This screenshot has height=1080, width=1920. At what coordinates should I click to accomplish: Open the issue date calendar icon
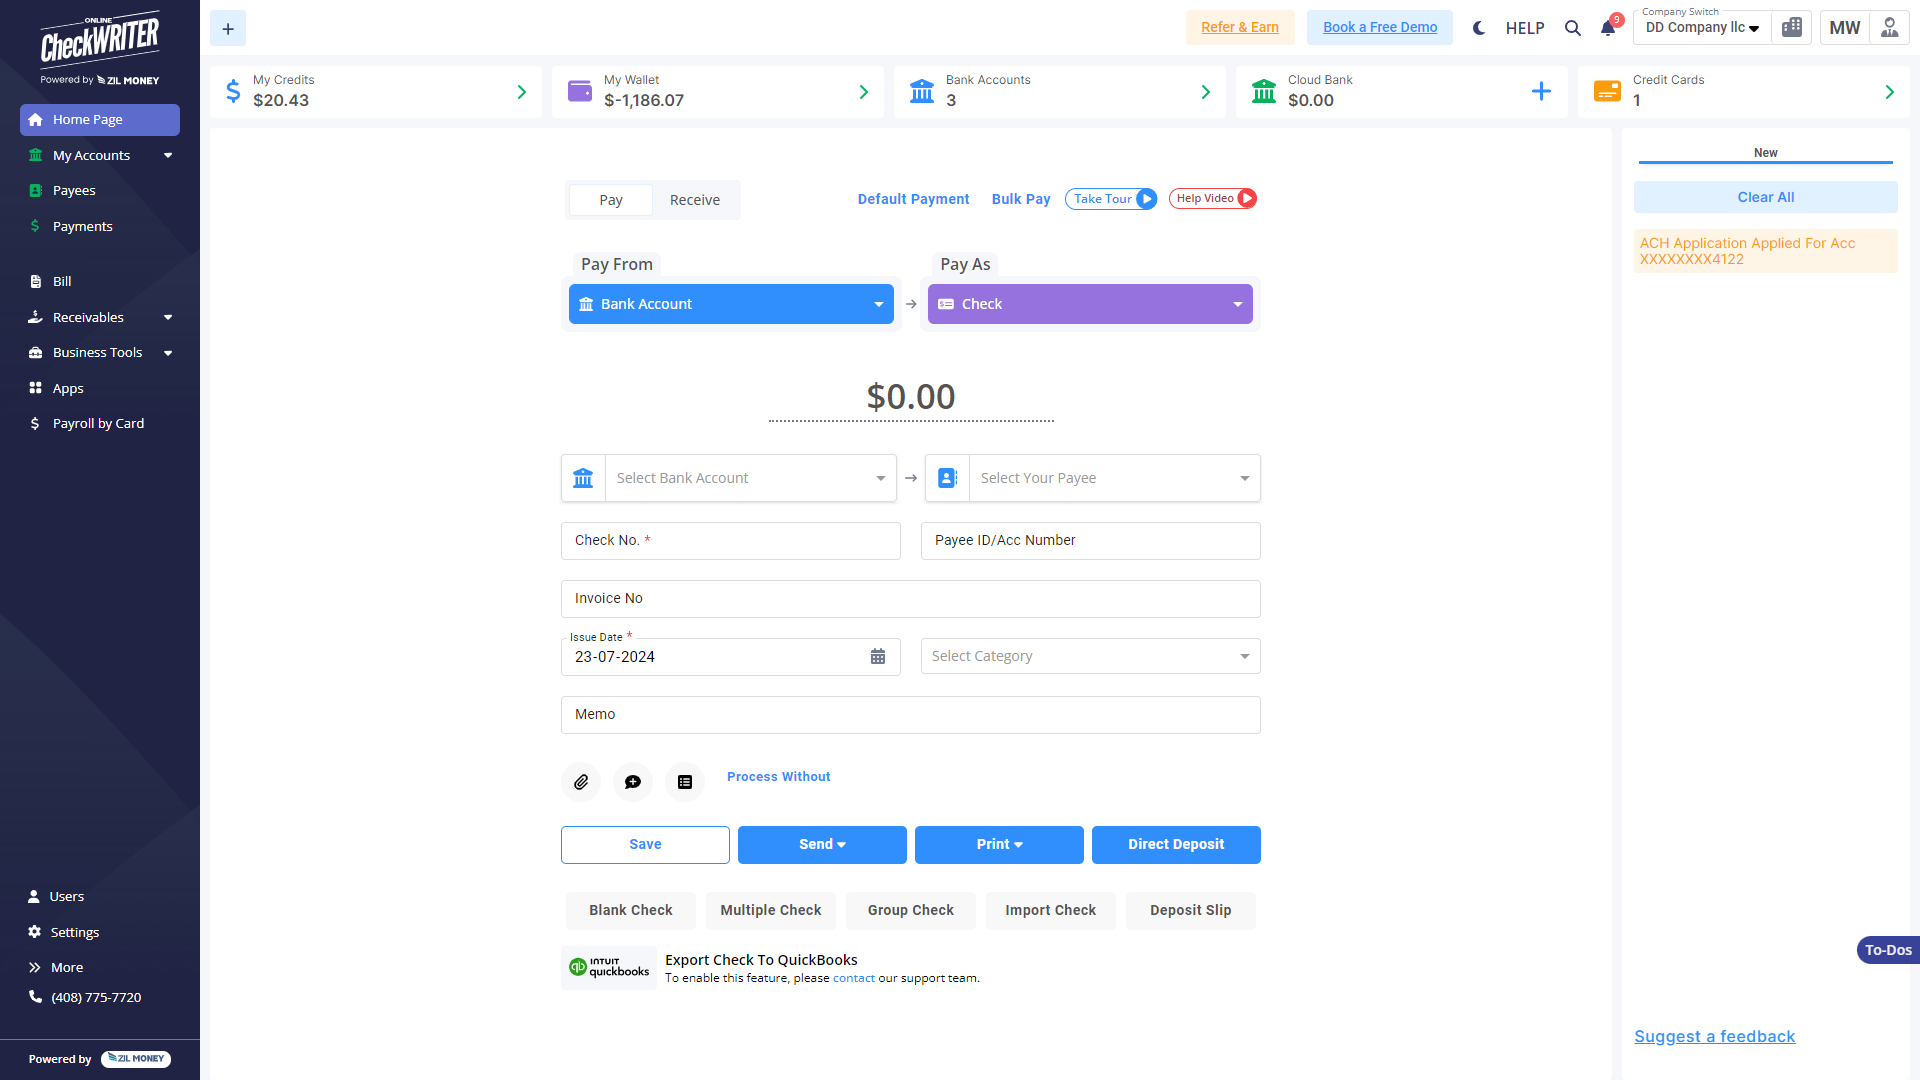point(878,657)
